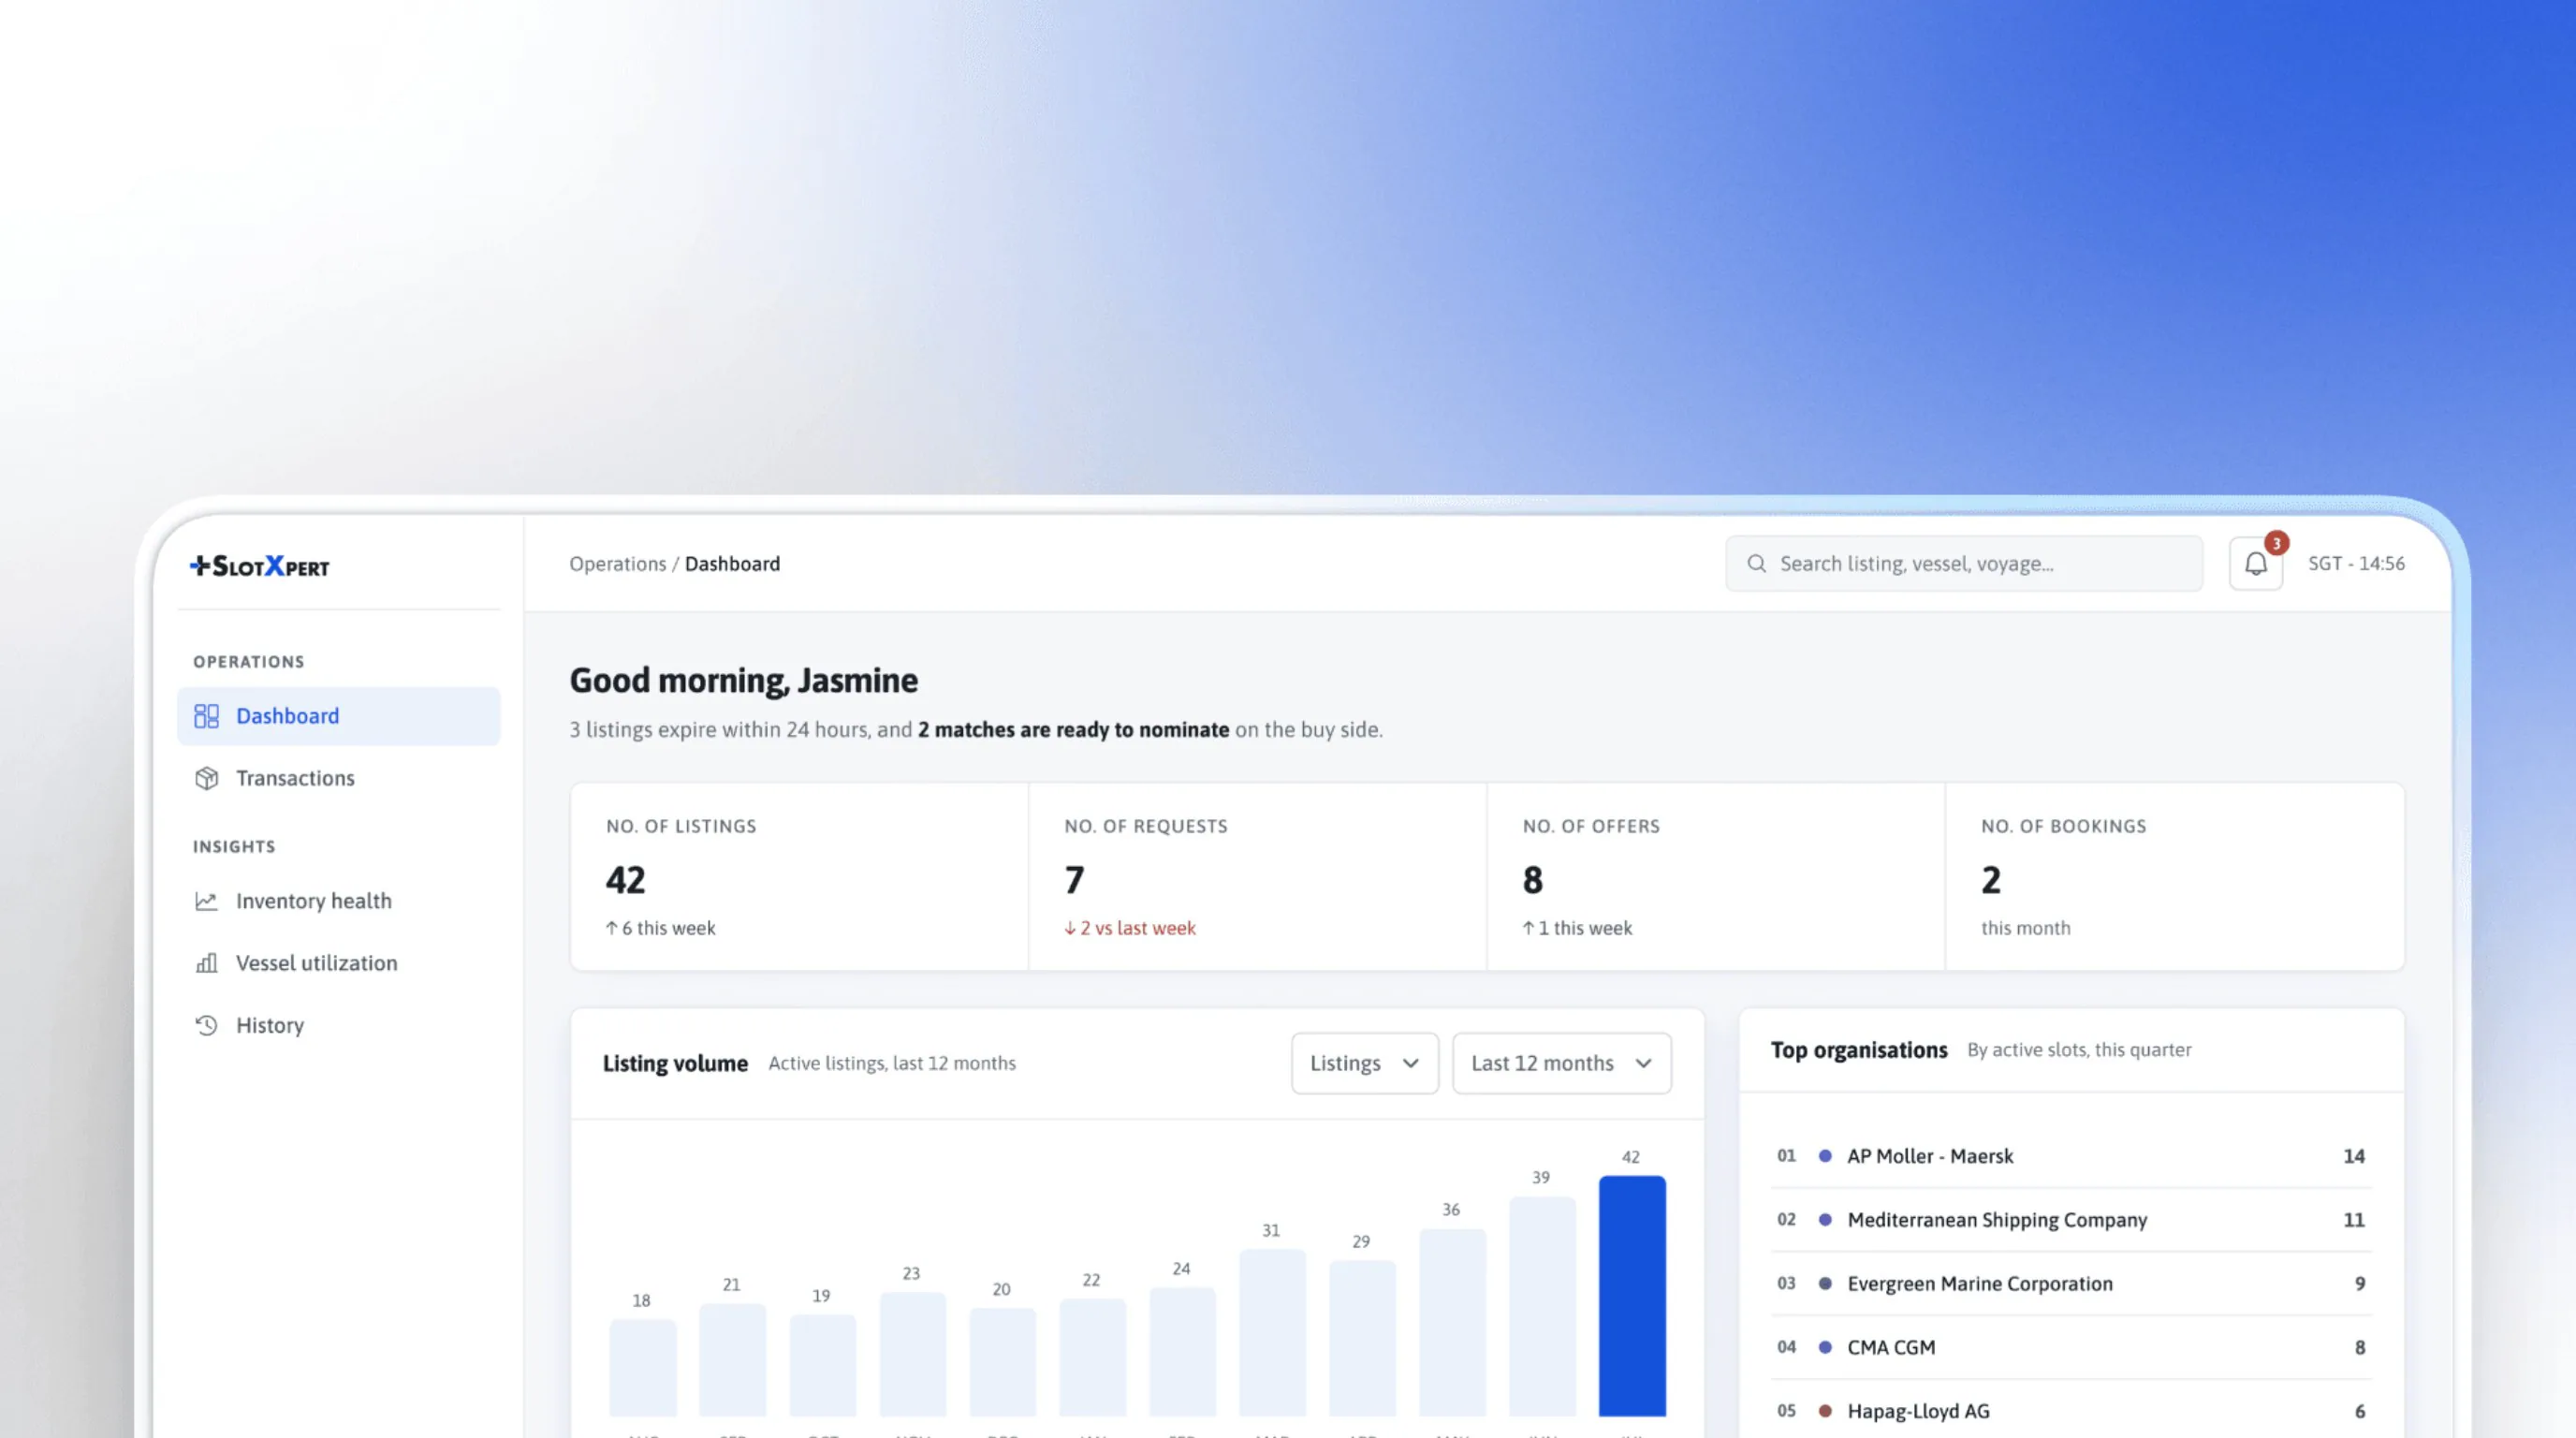Viewport: 2576px width, 1438px height.
Task: Focus the search listing, vessel, voyage field
Action: [1964, 564]
